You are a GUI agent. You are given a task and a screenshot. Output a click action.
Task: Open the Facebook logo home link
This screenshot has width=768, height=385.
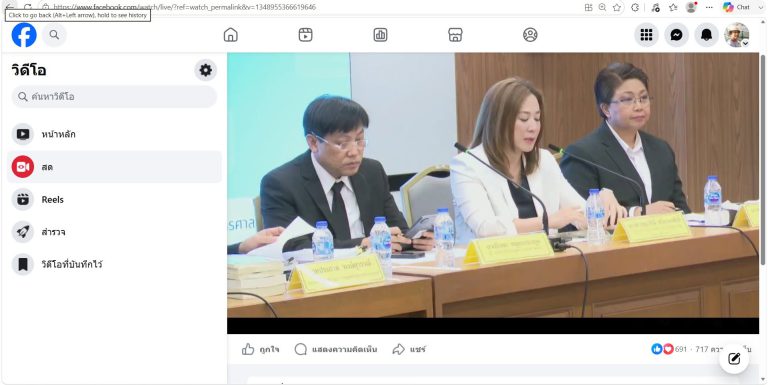24,35
